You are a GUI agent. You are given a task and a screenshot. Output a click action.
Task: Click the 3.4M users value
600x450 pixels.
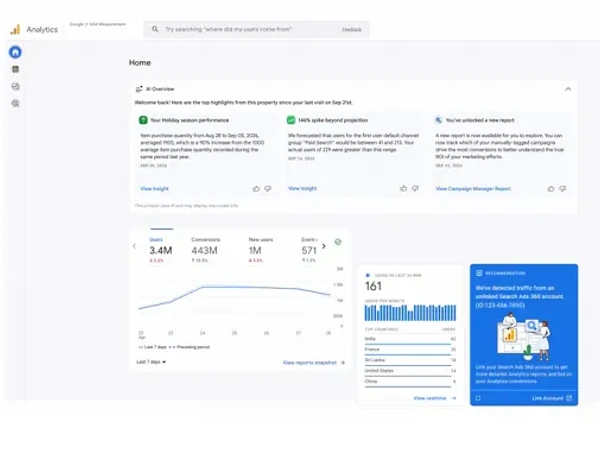click(x=161, y=251)
